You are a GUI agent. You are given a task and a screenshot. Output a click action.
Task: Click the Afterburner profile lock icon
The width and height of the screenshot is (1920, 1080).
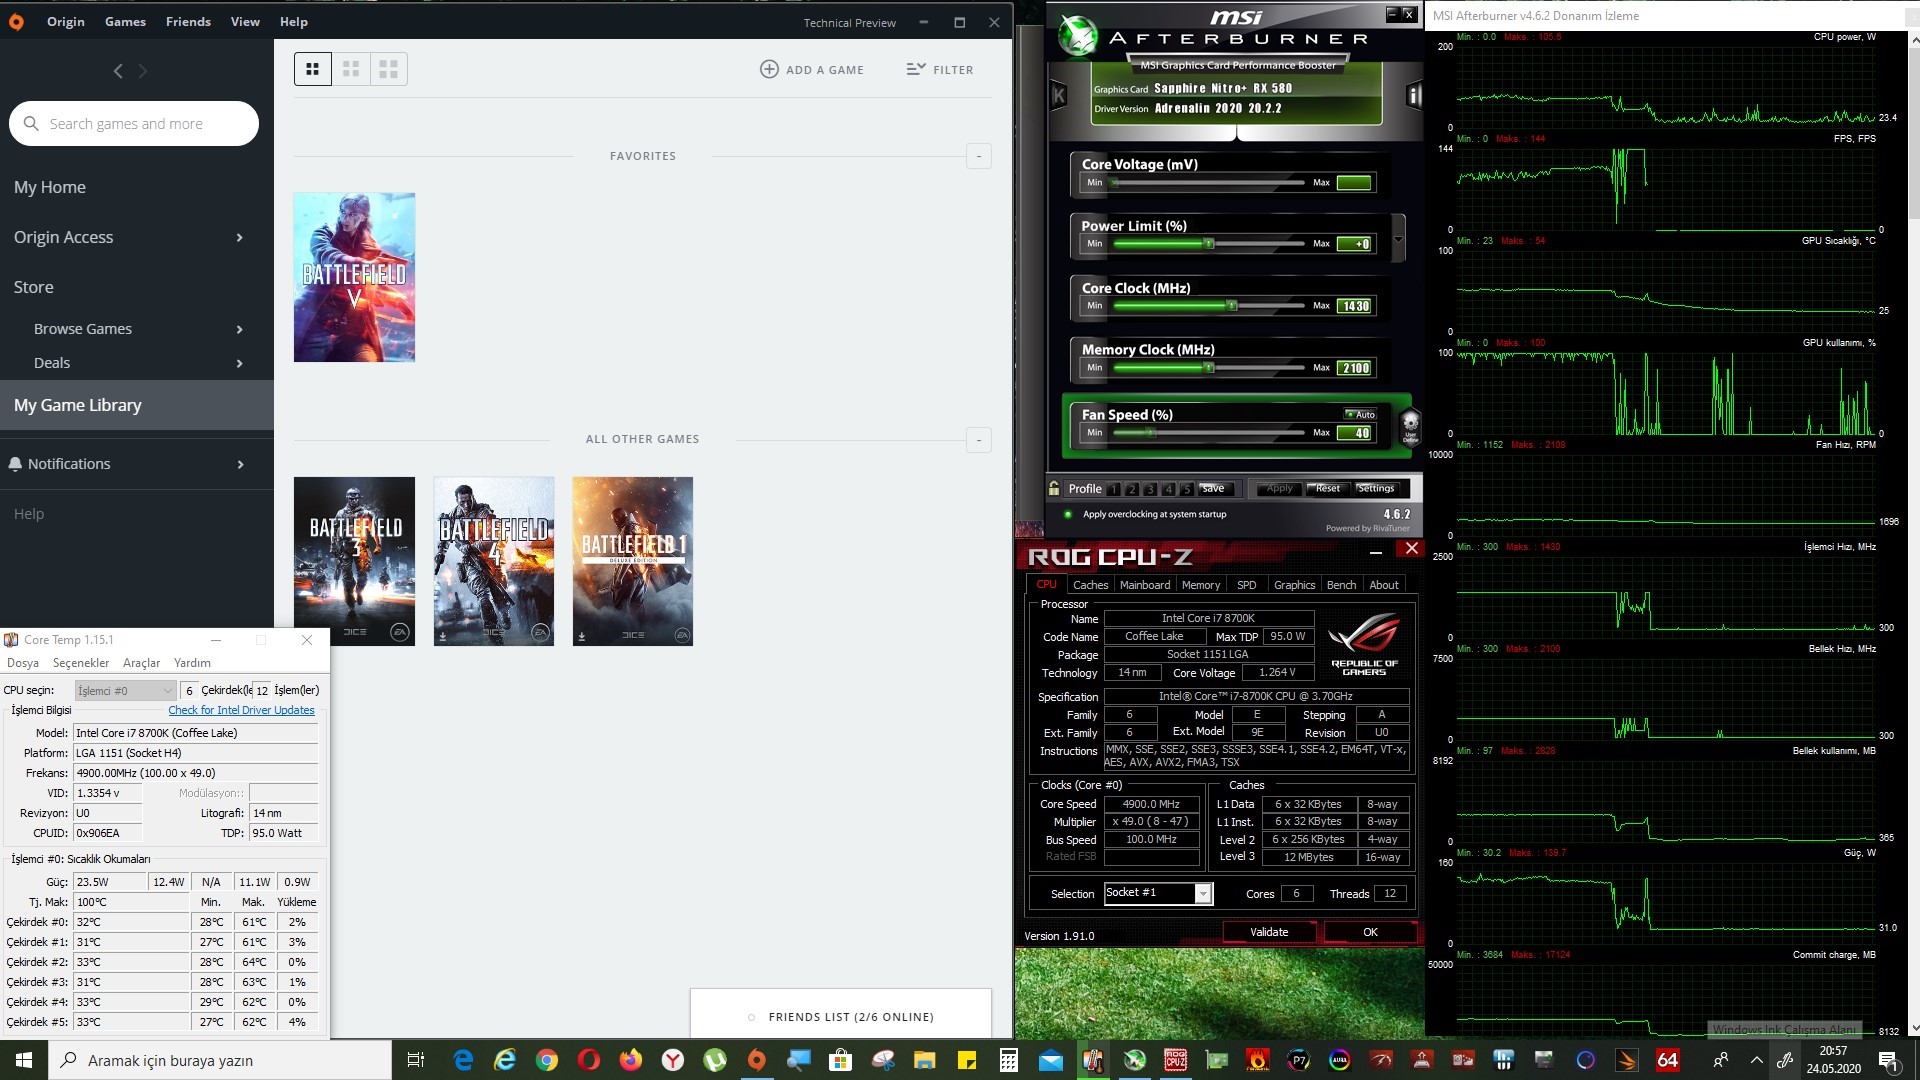click(x=1054, y=488)
